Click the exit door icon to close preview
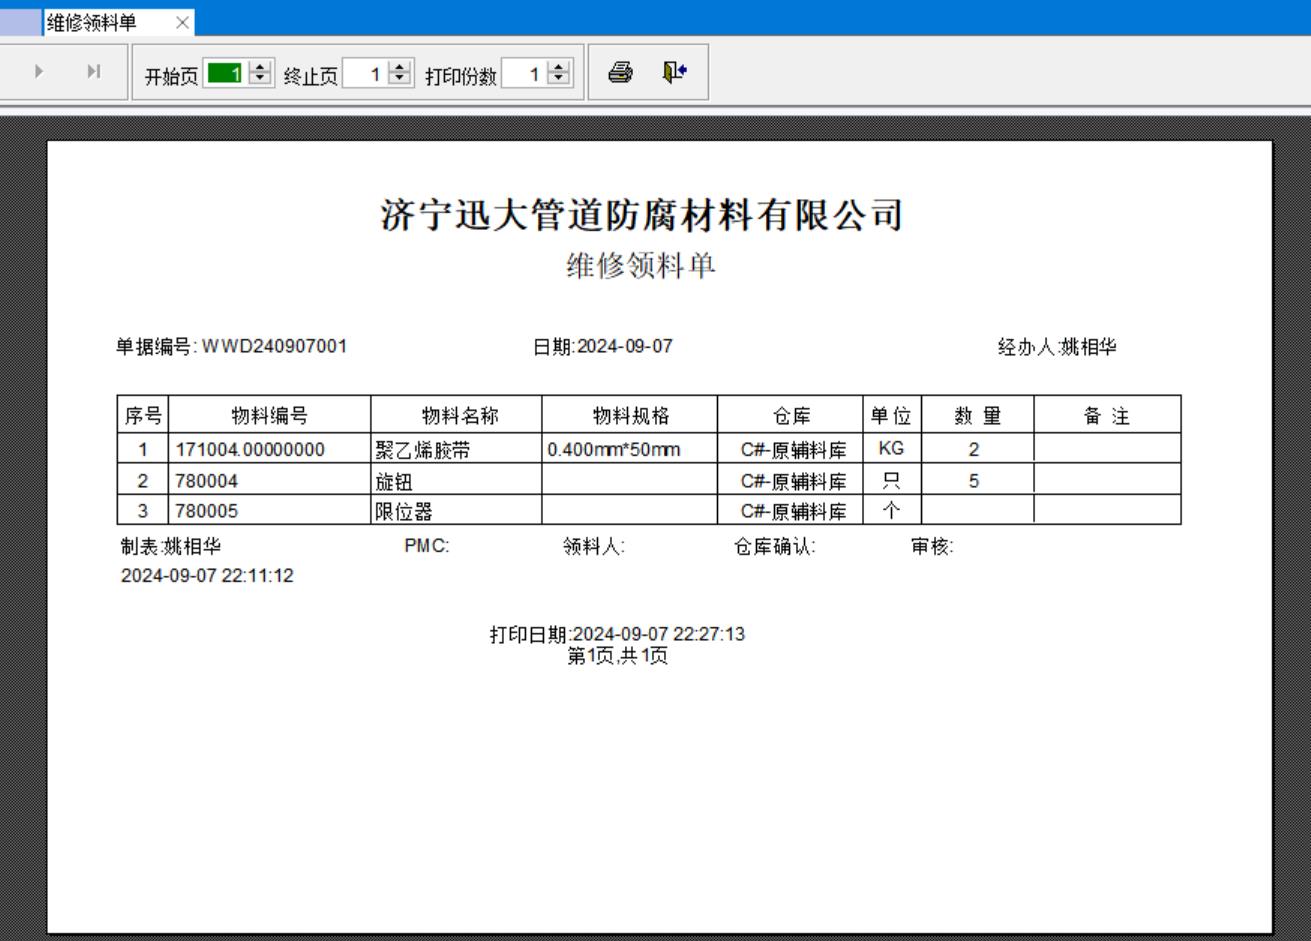This screenshot has height=941, width=1311. 675,72
